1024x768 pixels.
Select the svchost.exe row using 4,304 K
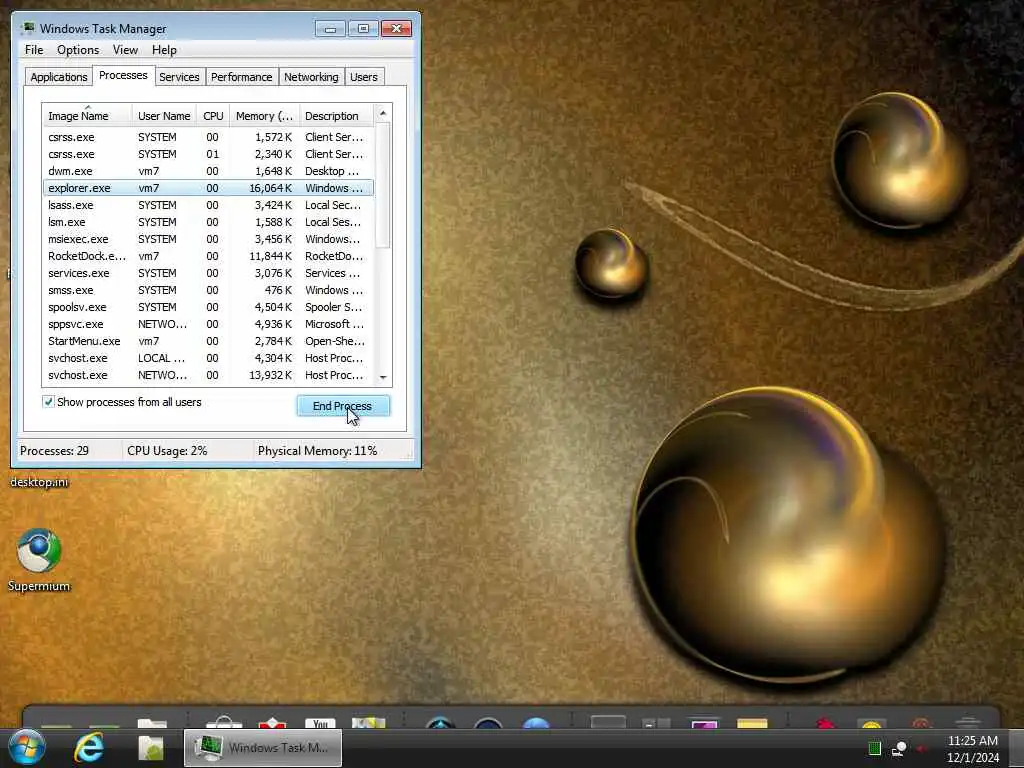[x=208, y=358]
